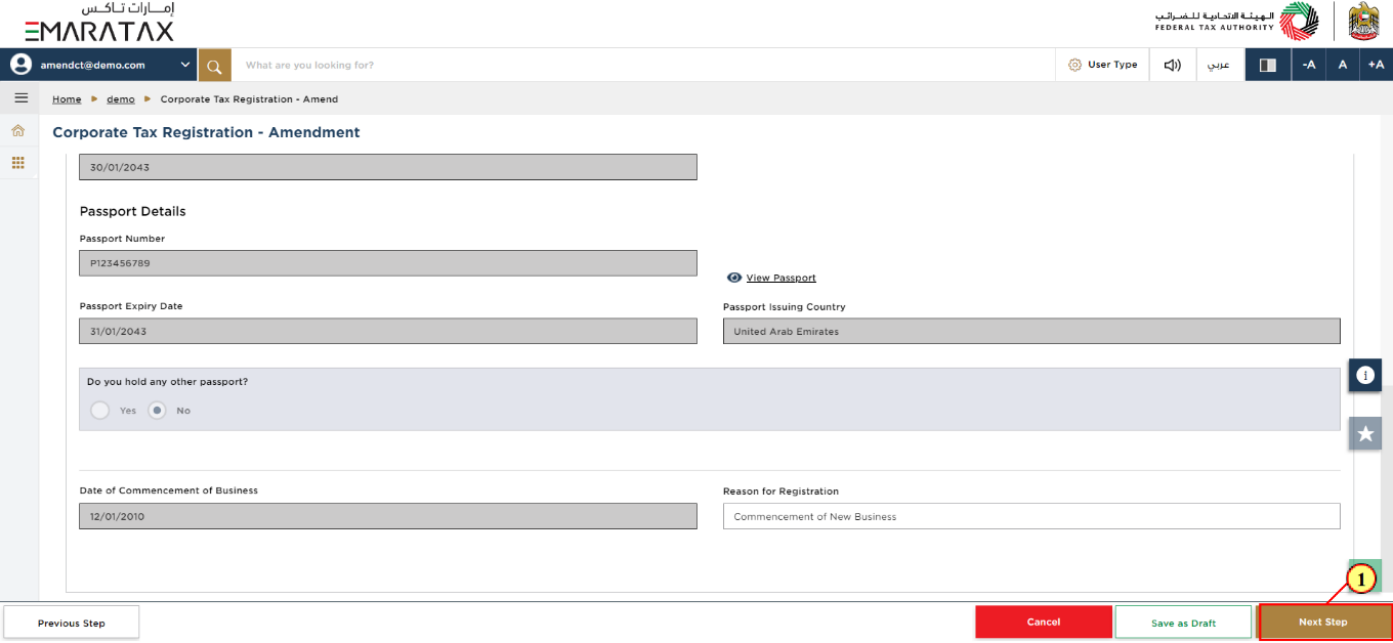Image resolution: width=1393 pixels, height=643 pixels.
Task: Click the user profile avatar icon
Action: point(20,64)
